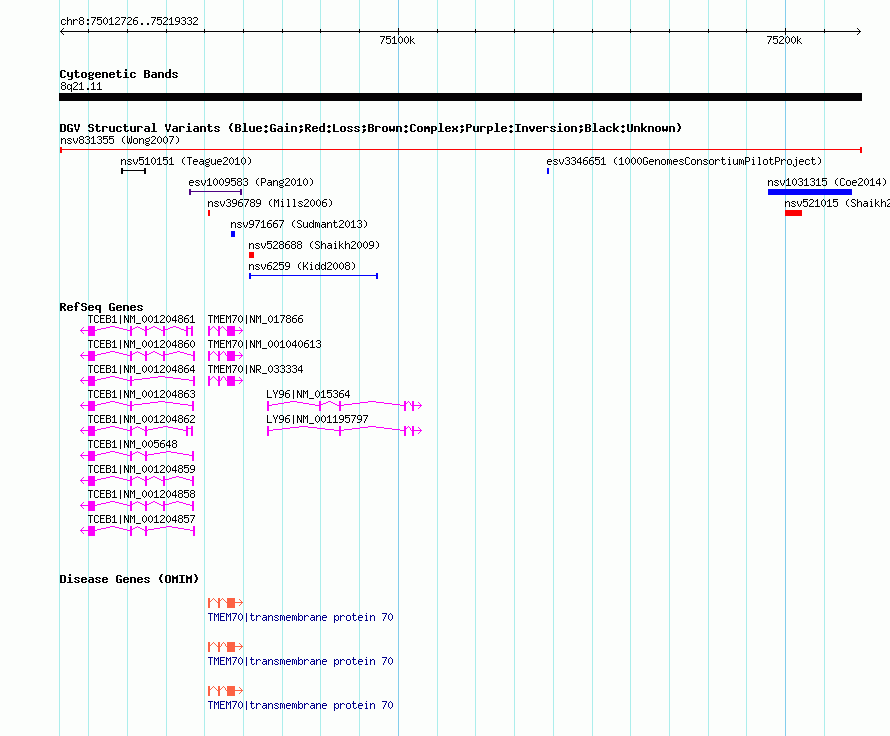Image resolution: width=890 pixels, height=736 pixels.
Task: Select the 8q21.11 cytogenetic band bar
Action: (x=460, y=97)
